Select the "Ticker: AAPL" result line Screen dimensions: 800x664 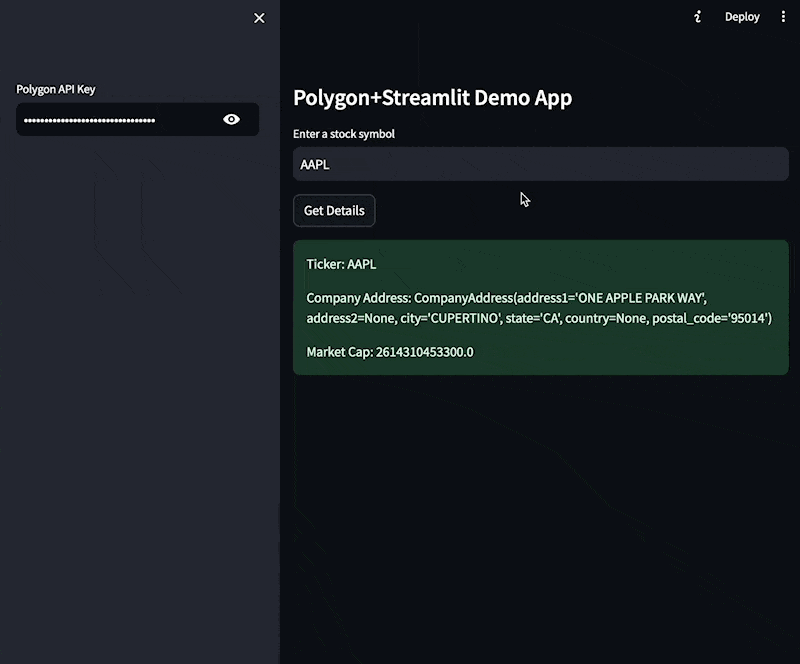point(341,265)
